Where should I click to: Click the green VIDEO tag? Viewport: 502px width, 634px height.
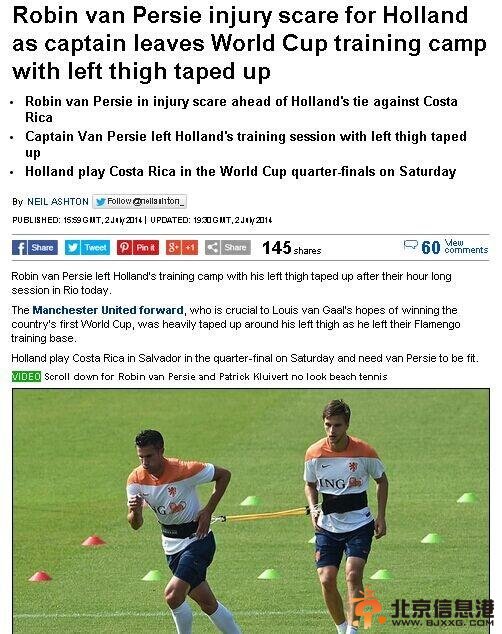tap(26, 376)
